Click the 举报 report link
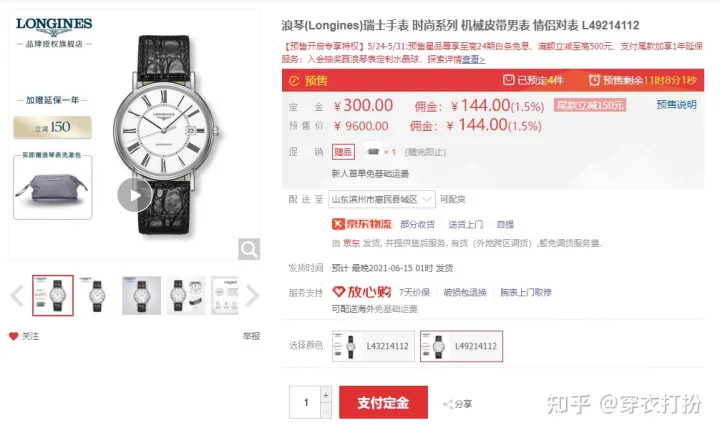Viewport: 720px width, 433px height. click(x=251, y=336)
